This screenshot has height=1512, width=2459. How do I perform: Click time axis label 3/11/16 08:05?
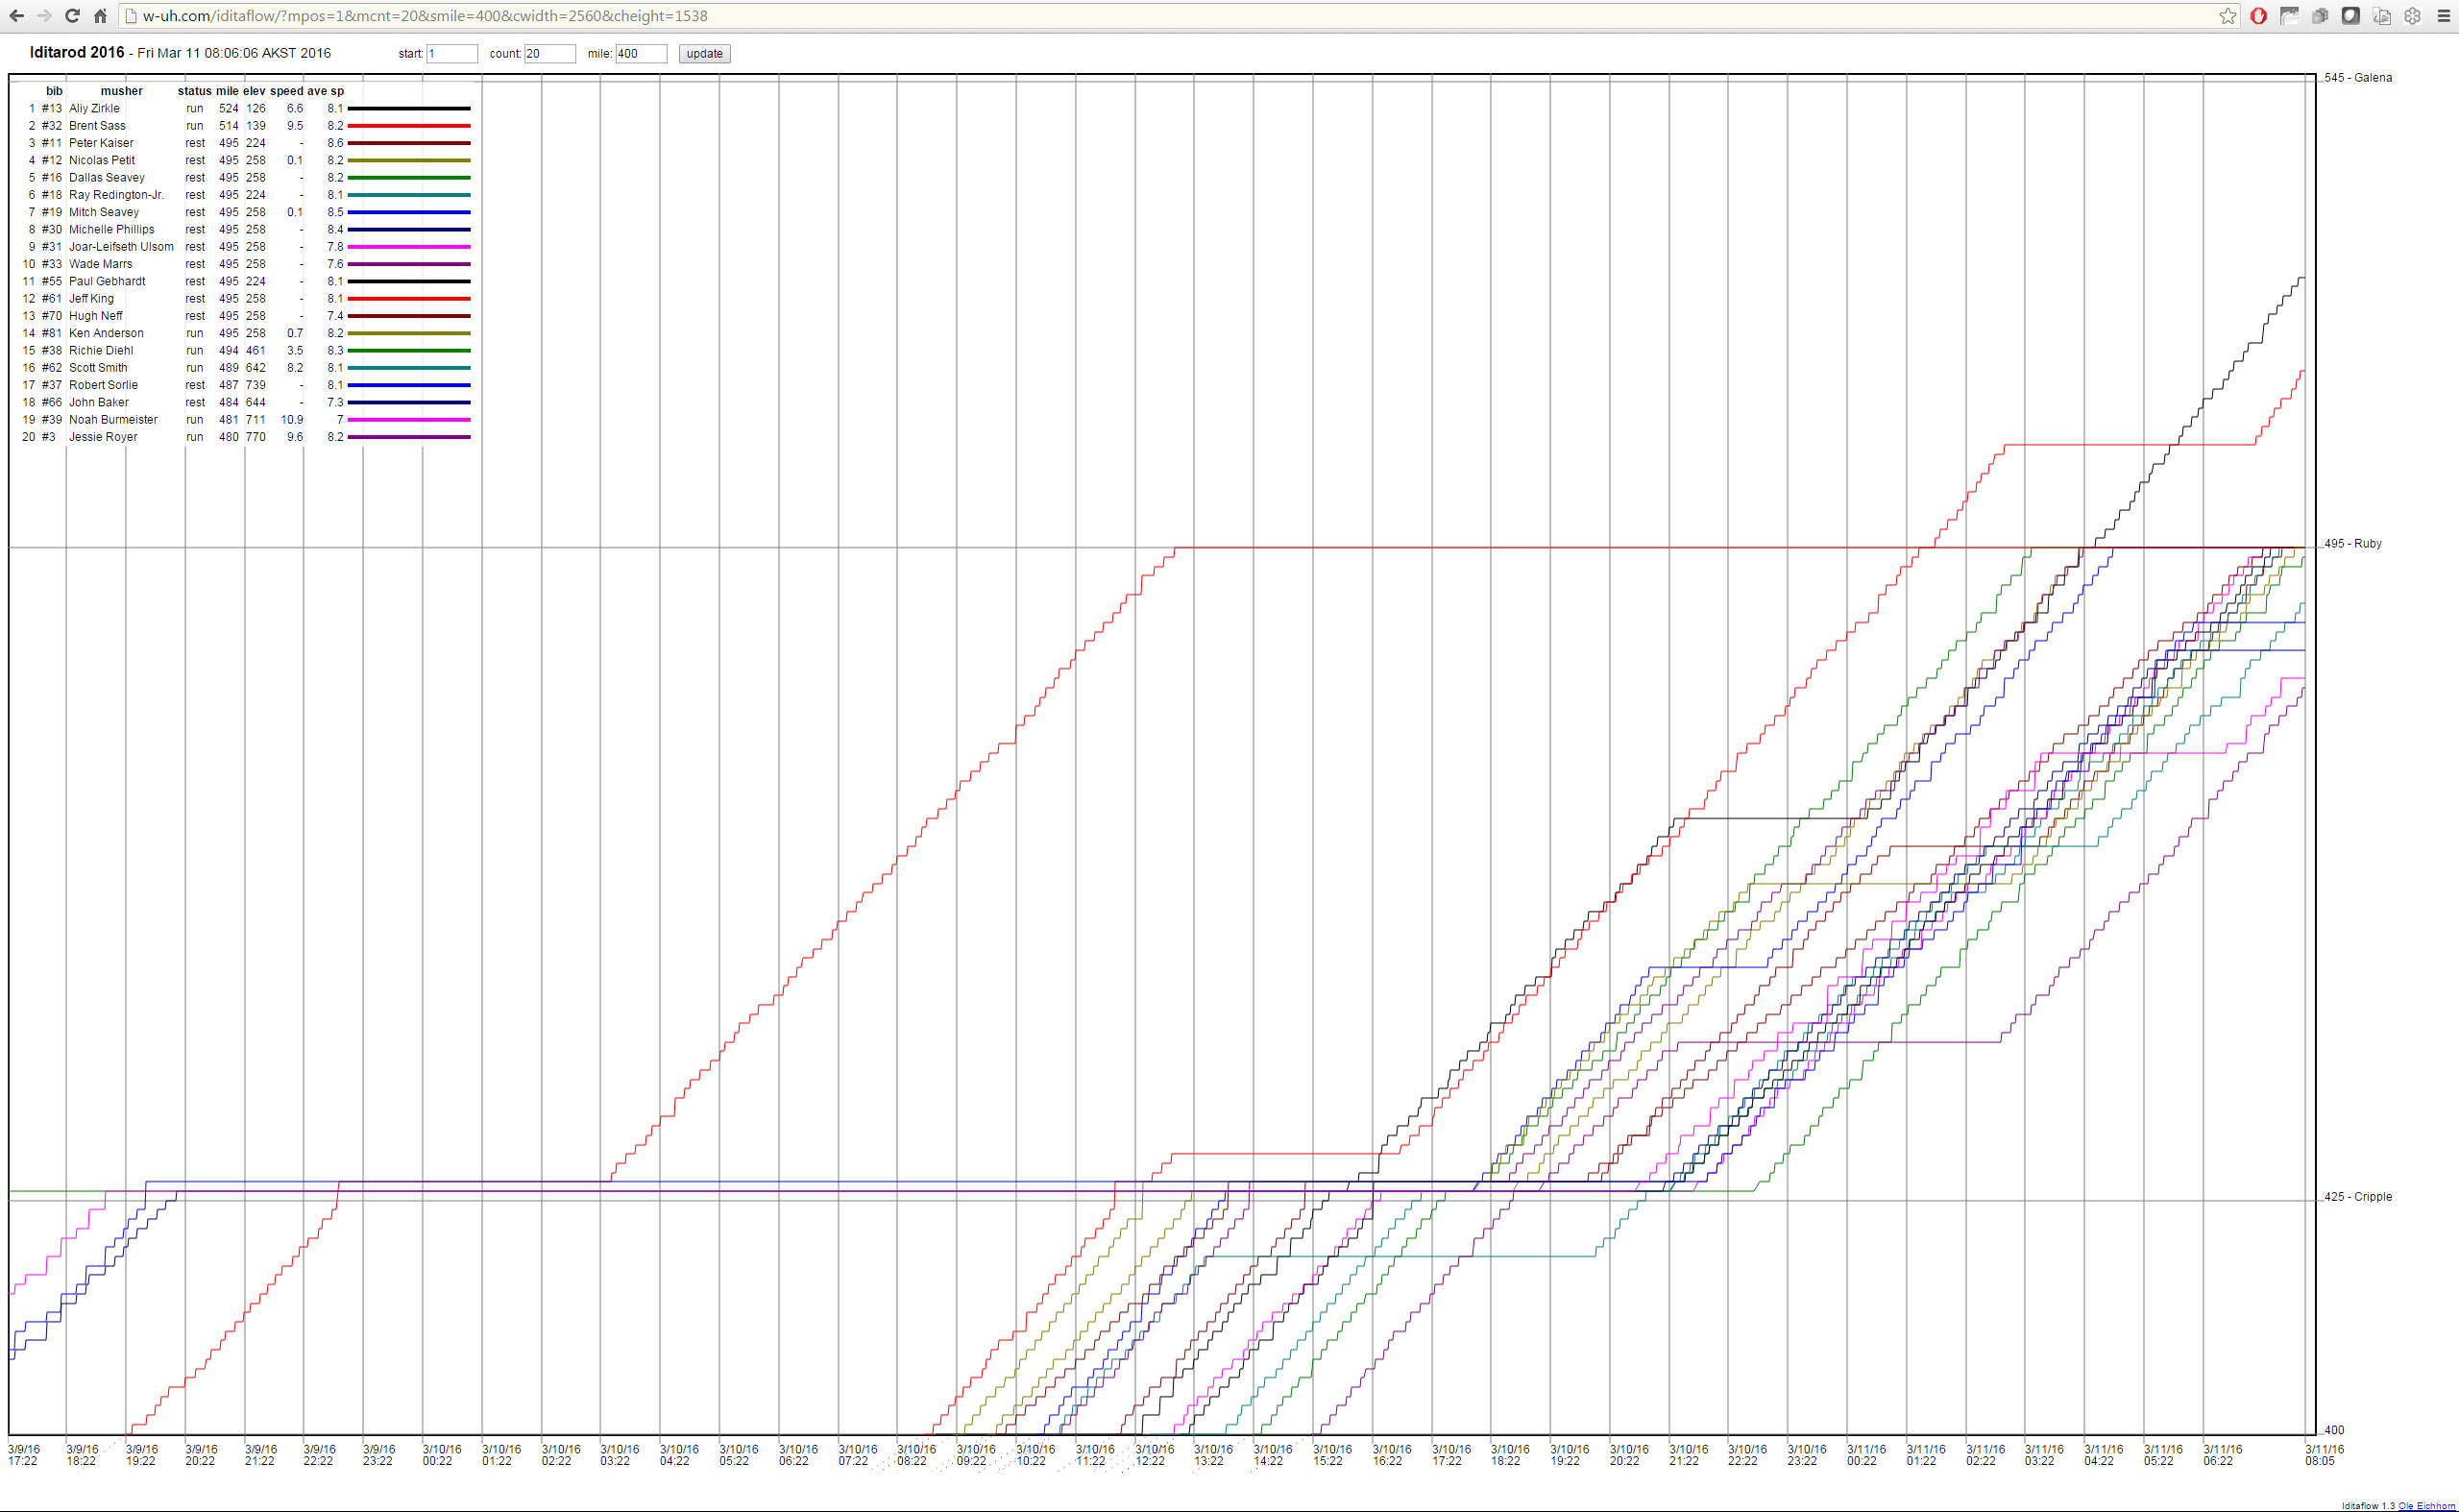pos(2324,1455)
